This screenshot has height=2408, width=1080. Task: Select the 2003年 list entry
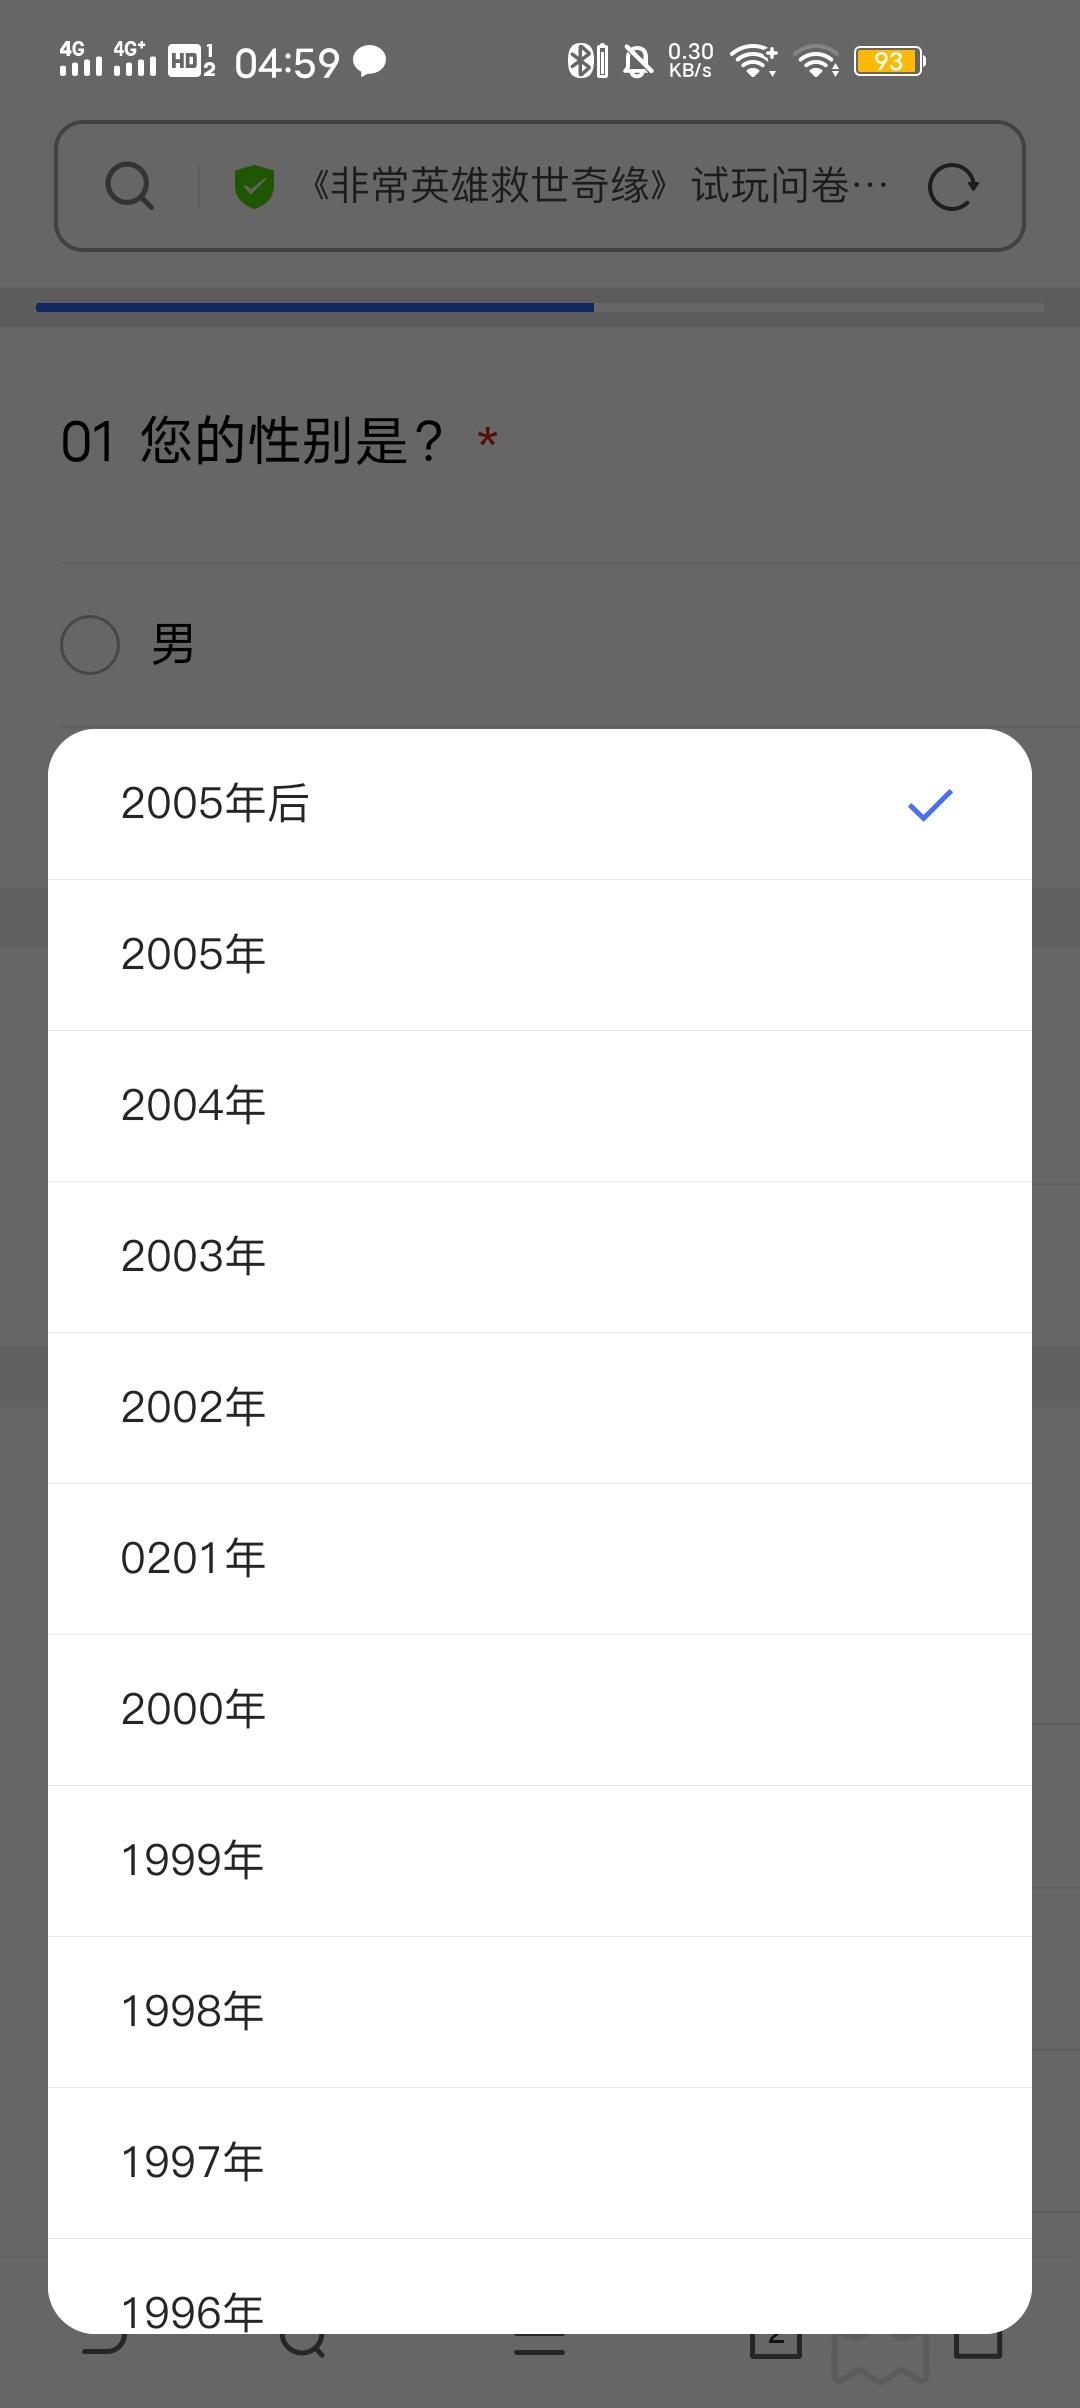coord(540,1257)
